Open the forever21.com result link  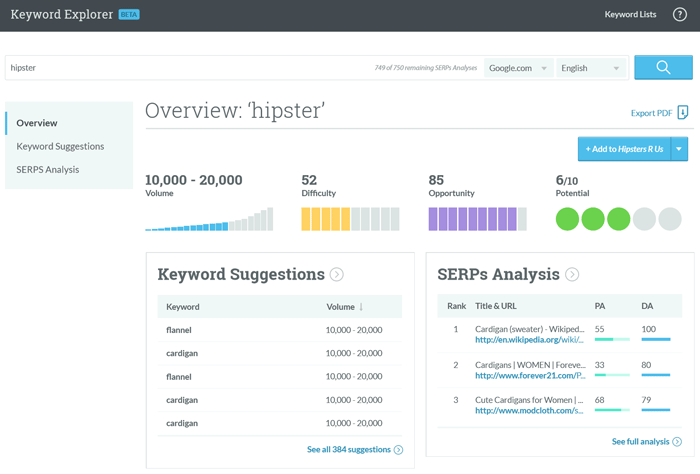(529, 376)
